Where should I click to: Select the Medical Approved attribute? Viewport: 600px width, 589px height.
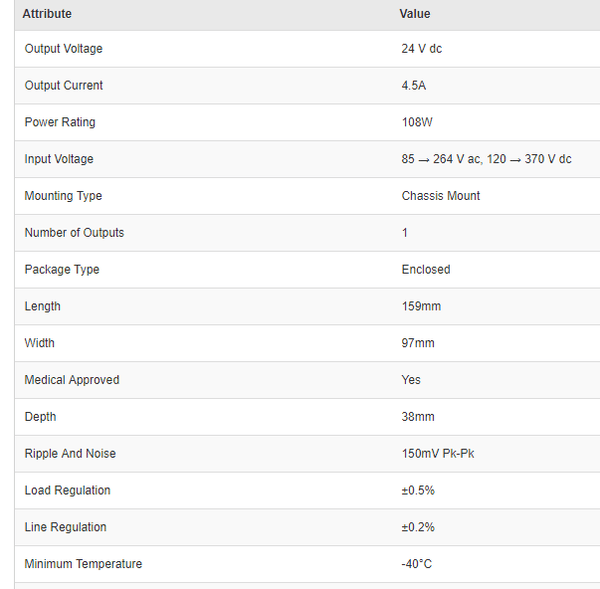(x=72, y=380)
